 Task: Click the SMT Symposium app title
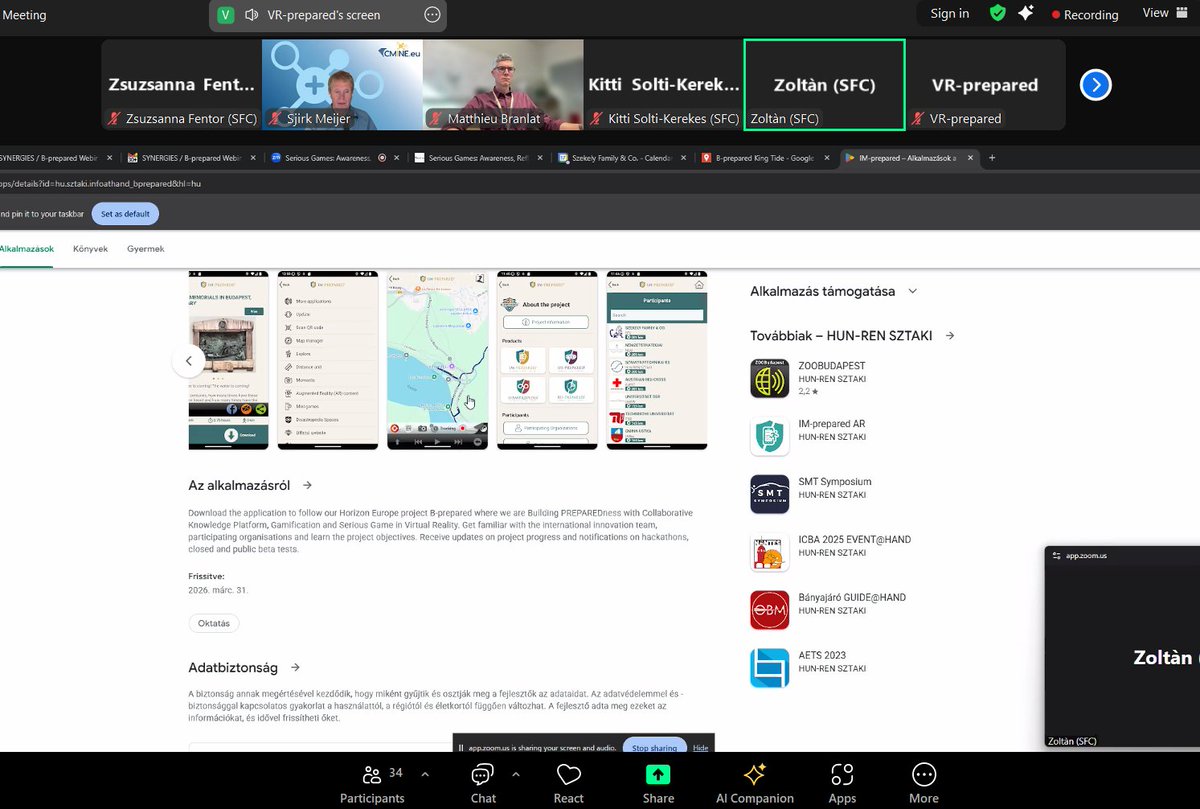[835, 482]
